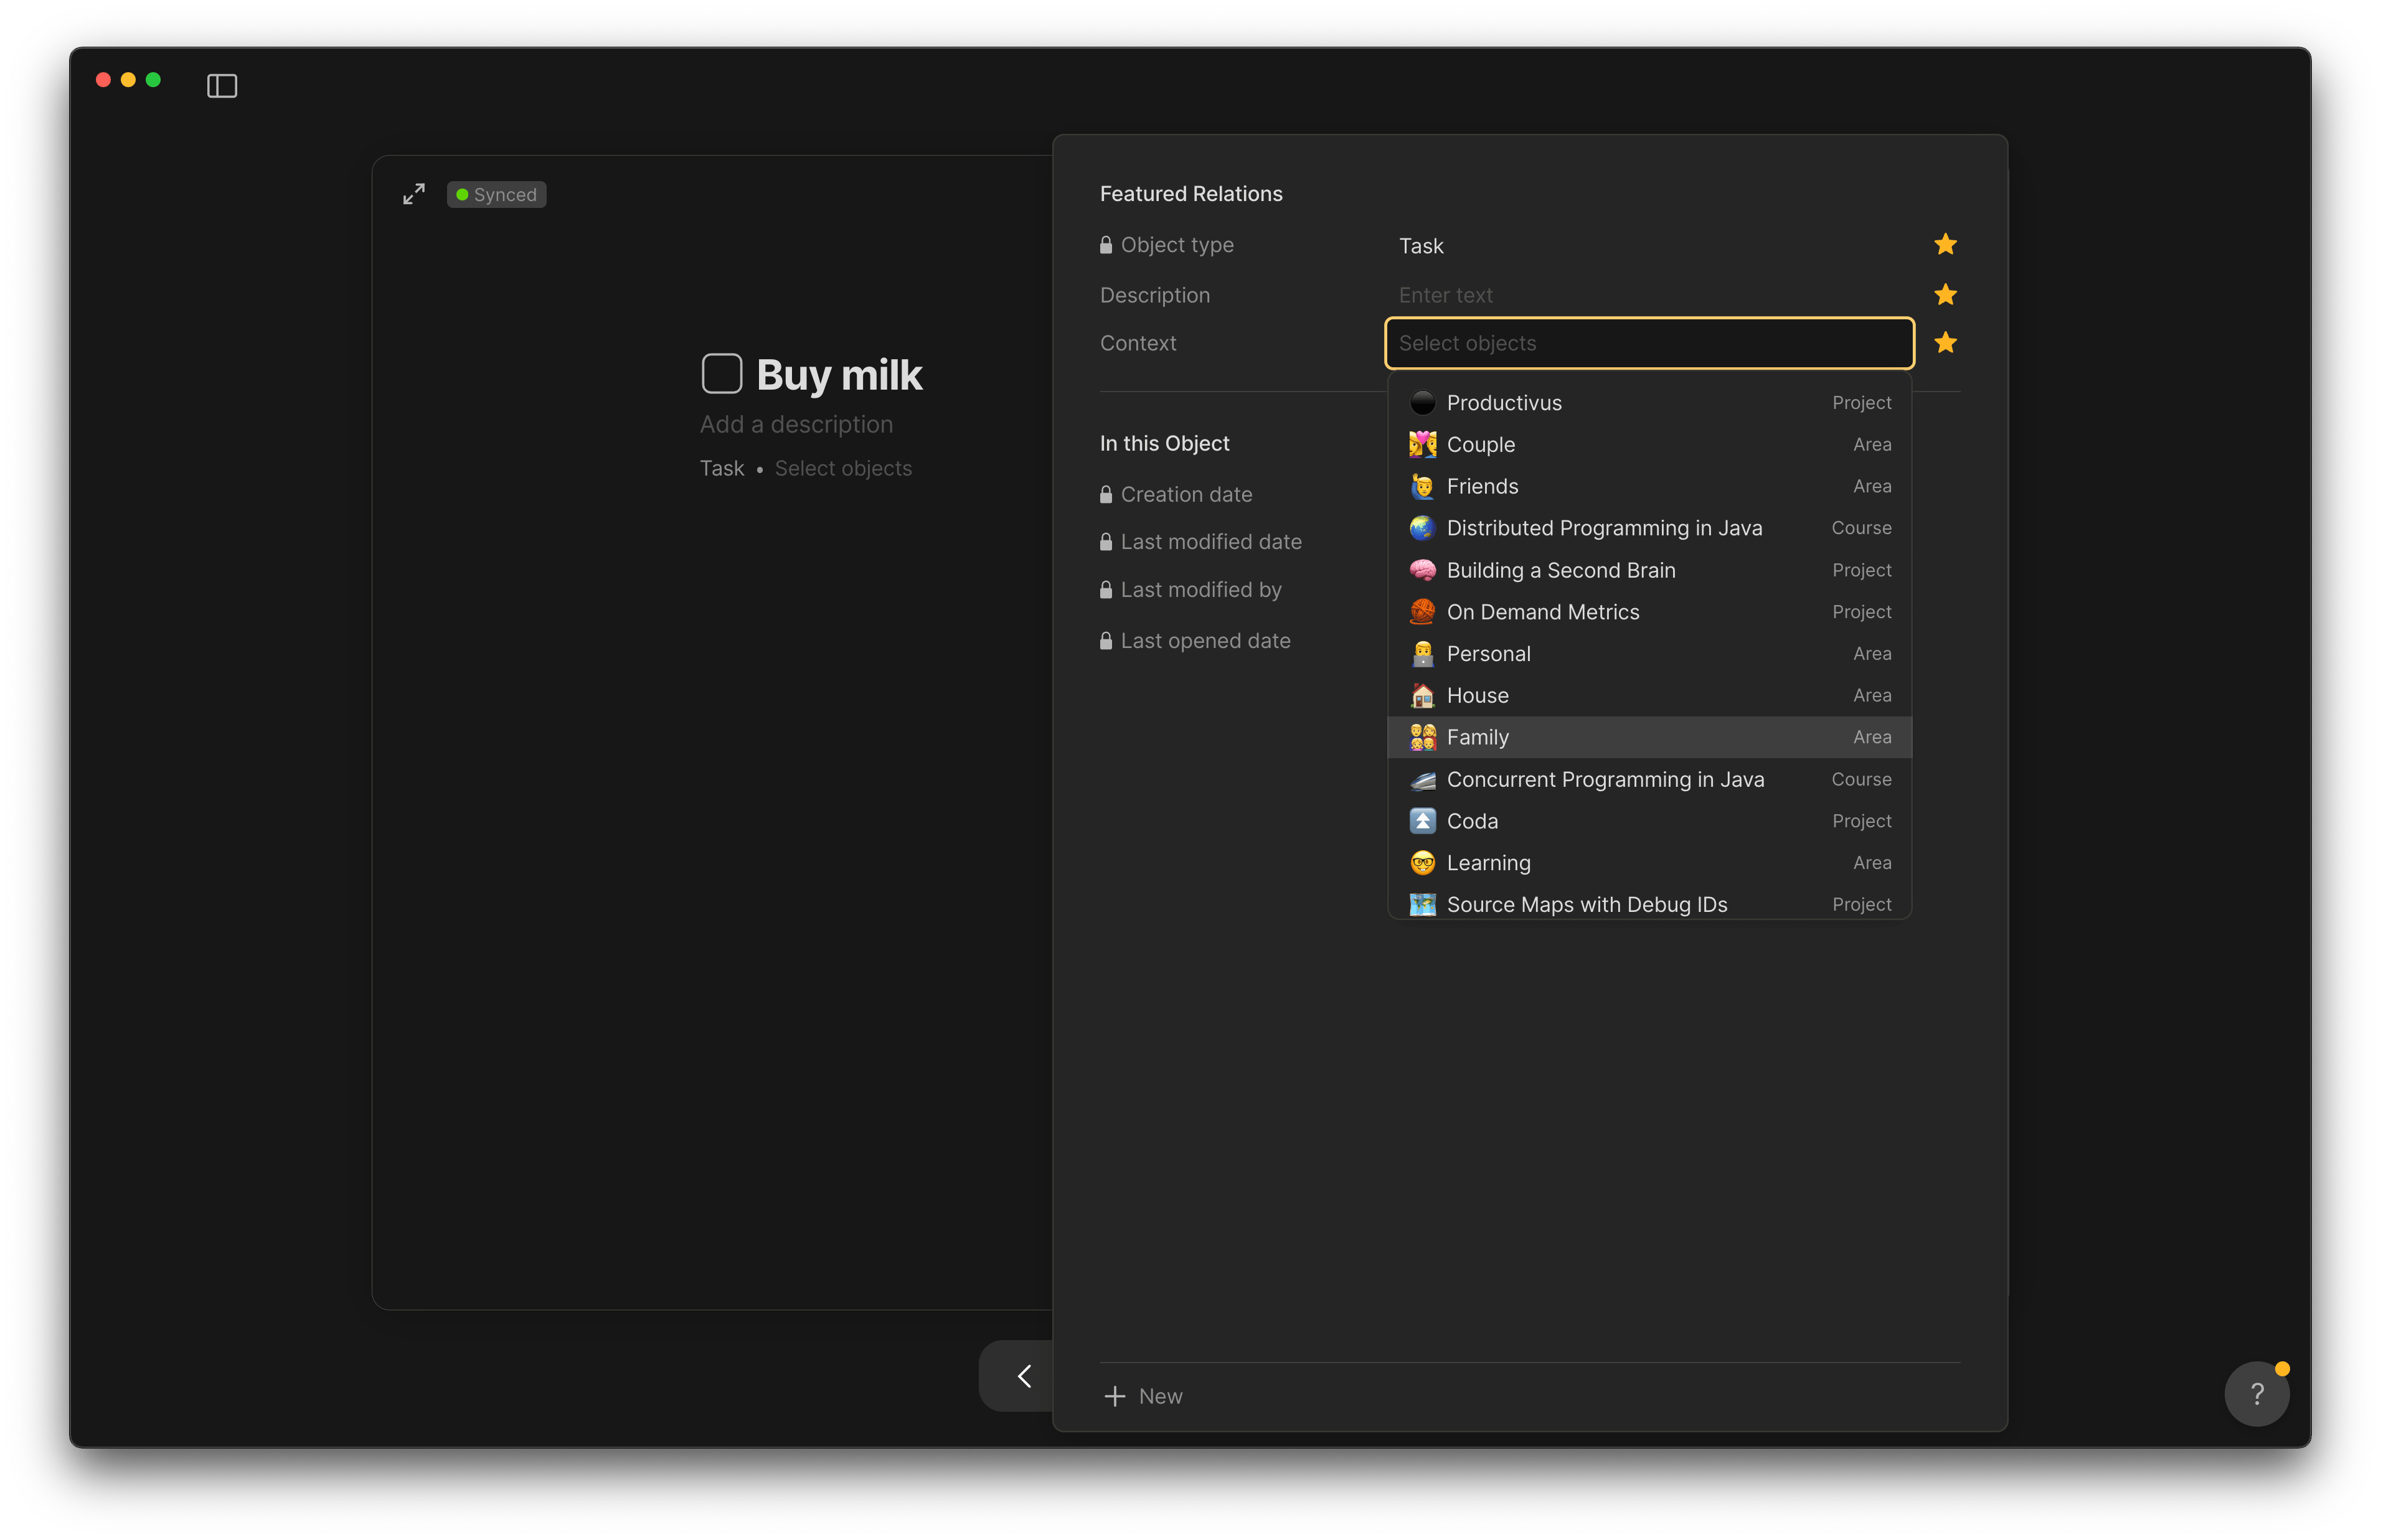
Task: Select Source Maps with Debug IDs
Action: [1649, 903]
